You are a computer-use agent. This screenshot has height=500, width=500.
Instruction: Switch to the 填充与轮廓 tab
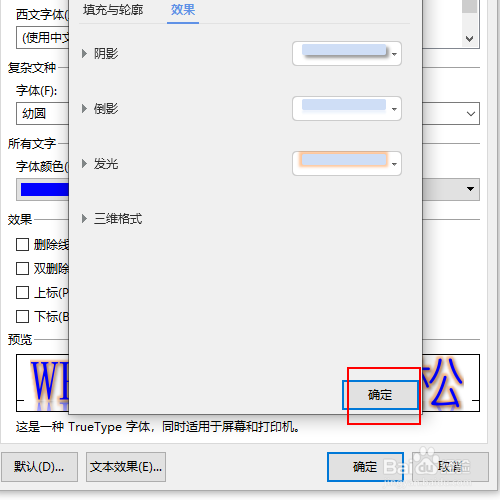tap(113, 10)
